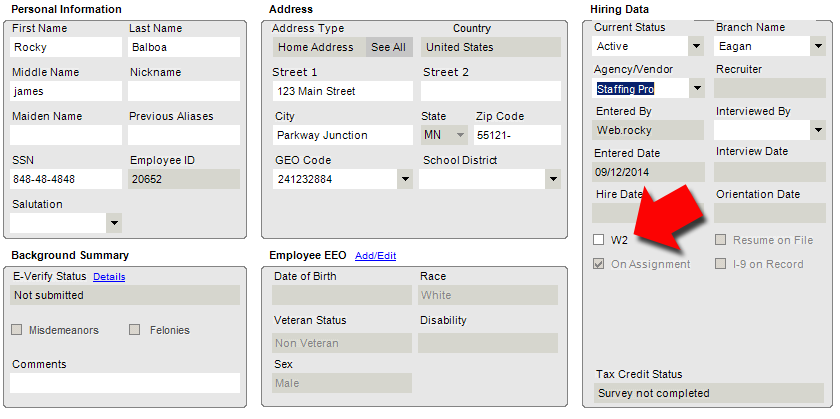This screenshot has height=419, width=840.
Task: Check the Felonies box
Action: click(134, 330)
